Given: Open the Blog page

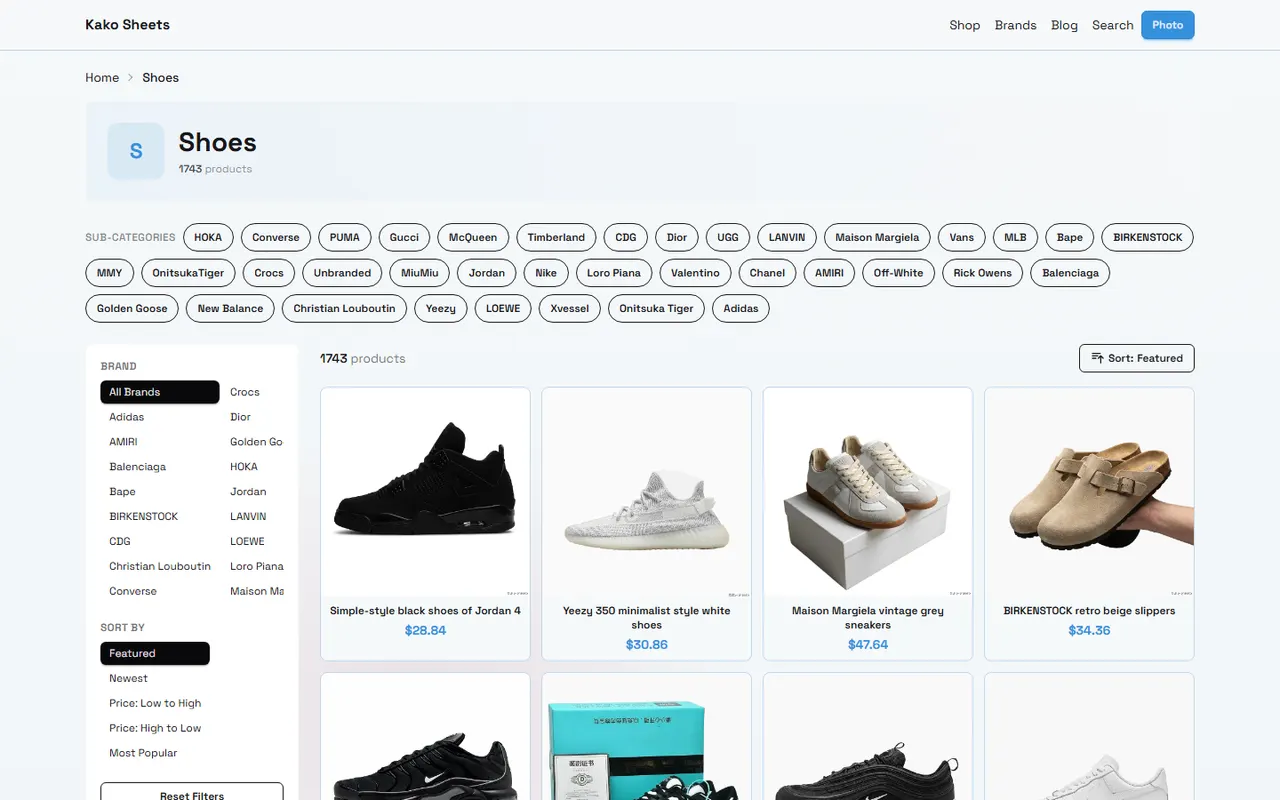Looking at the screenshot, I should tap(1064, 25).
